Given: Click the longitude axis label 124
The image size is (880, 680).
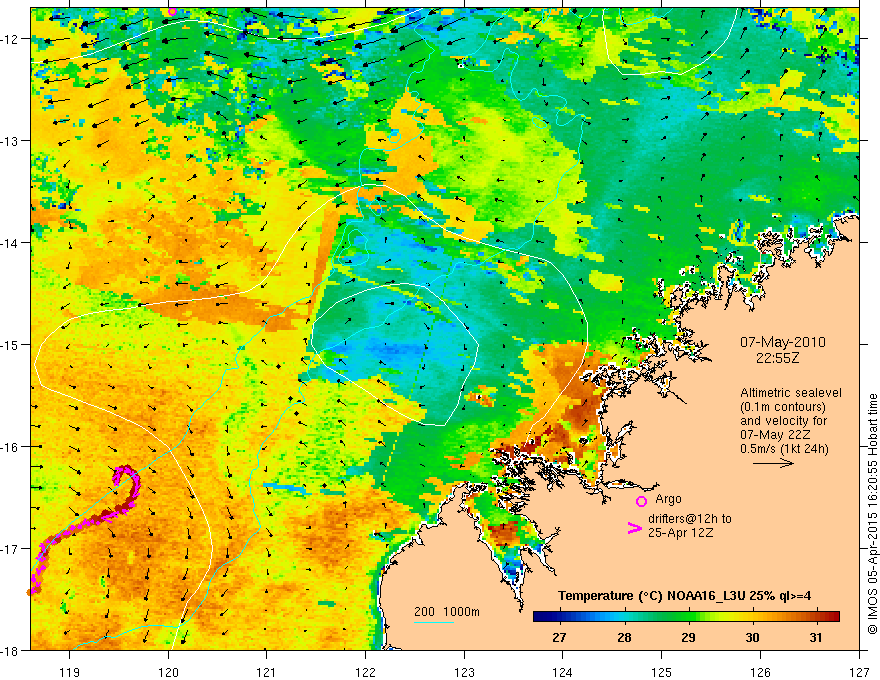Looking at the screenshot, I should point(563,672).
